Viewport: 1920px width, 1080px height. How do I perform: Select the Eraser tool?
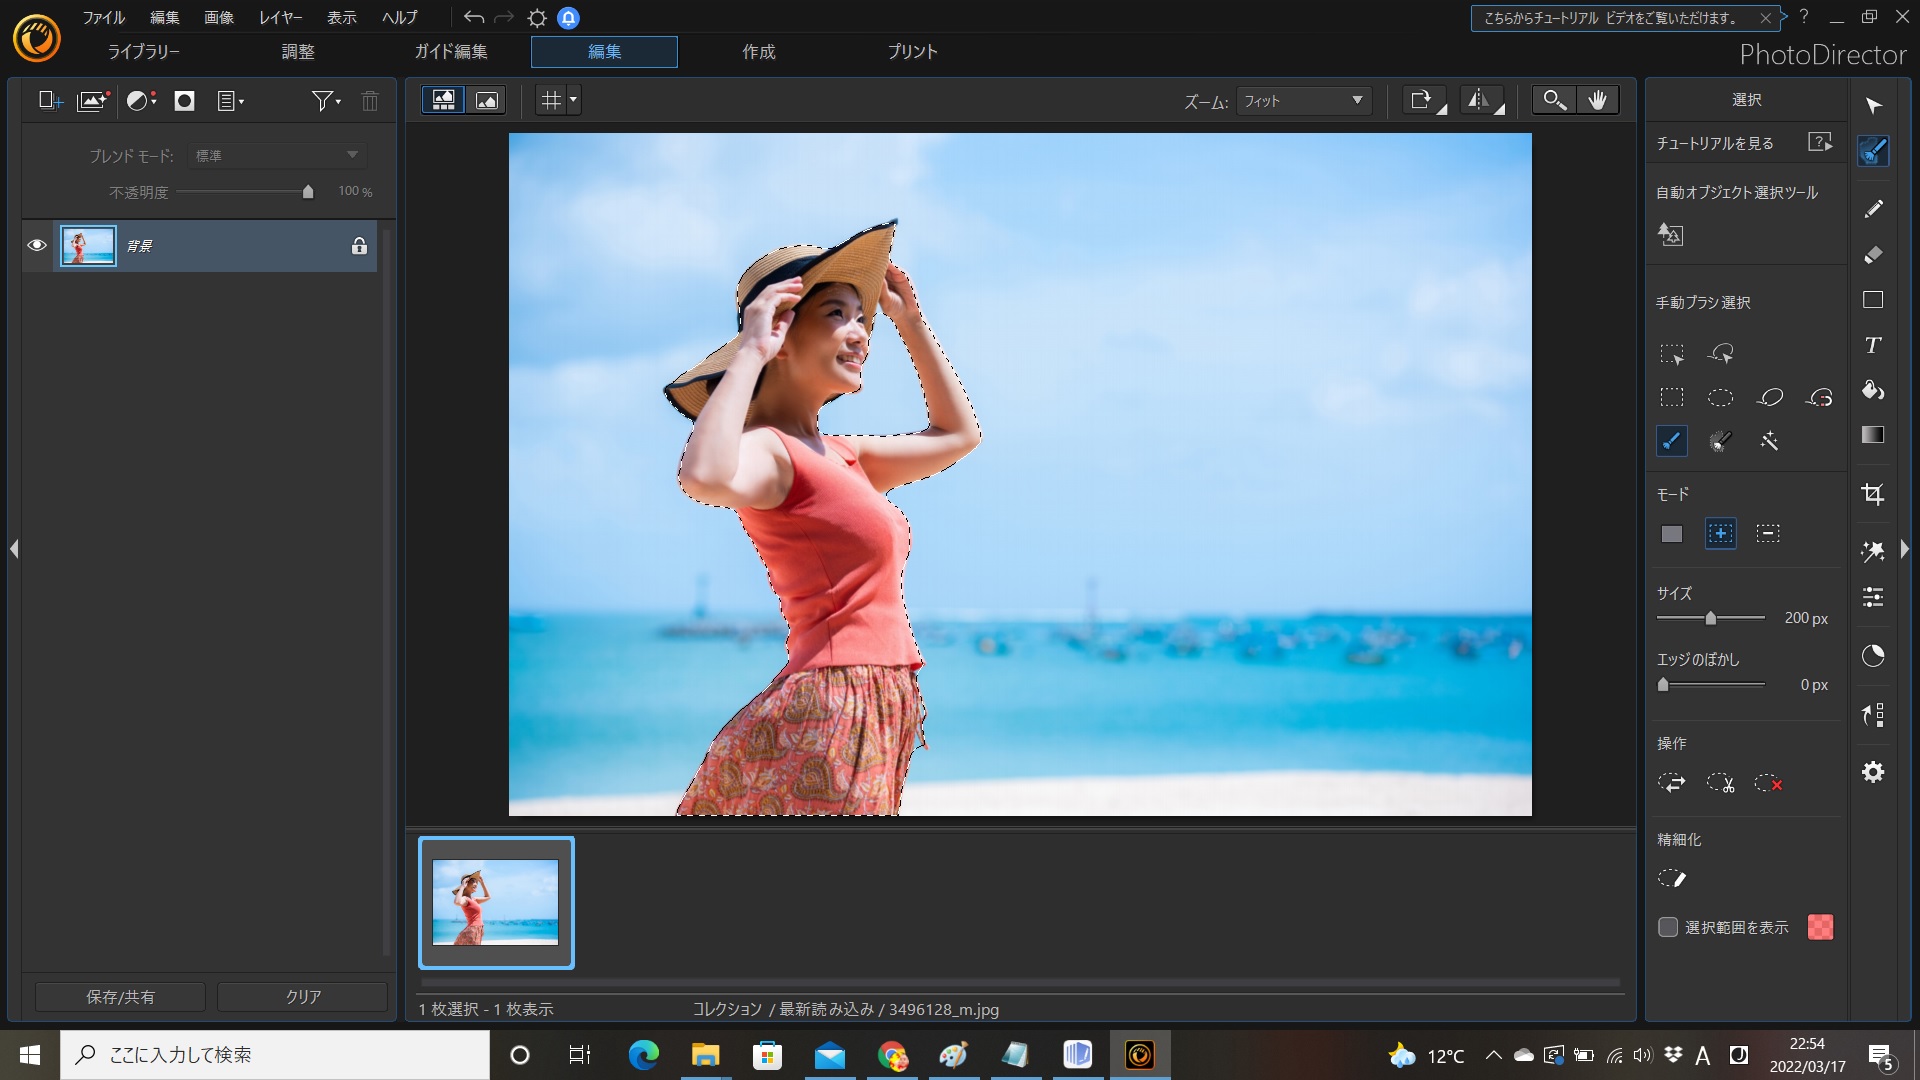coord(1873,255)
